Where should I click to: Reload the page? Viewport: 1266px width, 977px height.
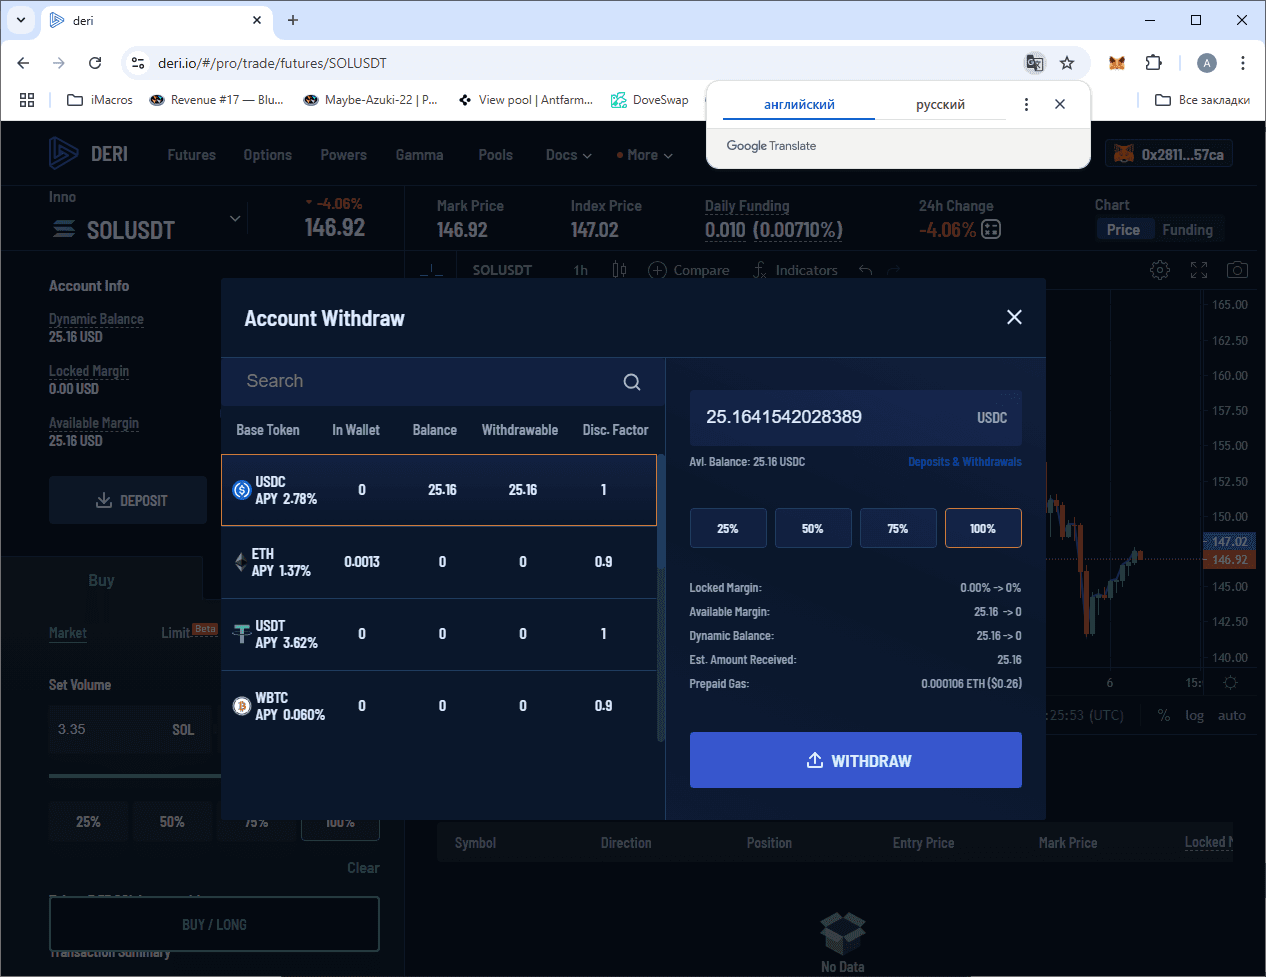pyautogui.click(x=95, y=63)
